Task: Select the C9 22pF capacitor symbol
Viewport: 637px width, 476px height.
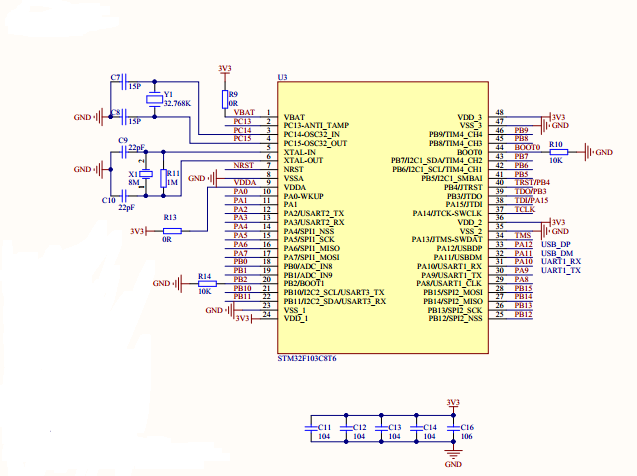Action: click(x=124, y=152)
